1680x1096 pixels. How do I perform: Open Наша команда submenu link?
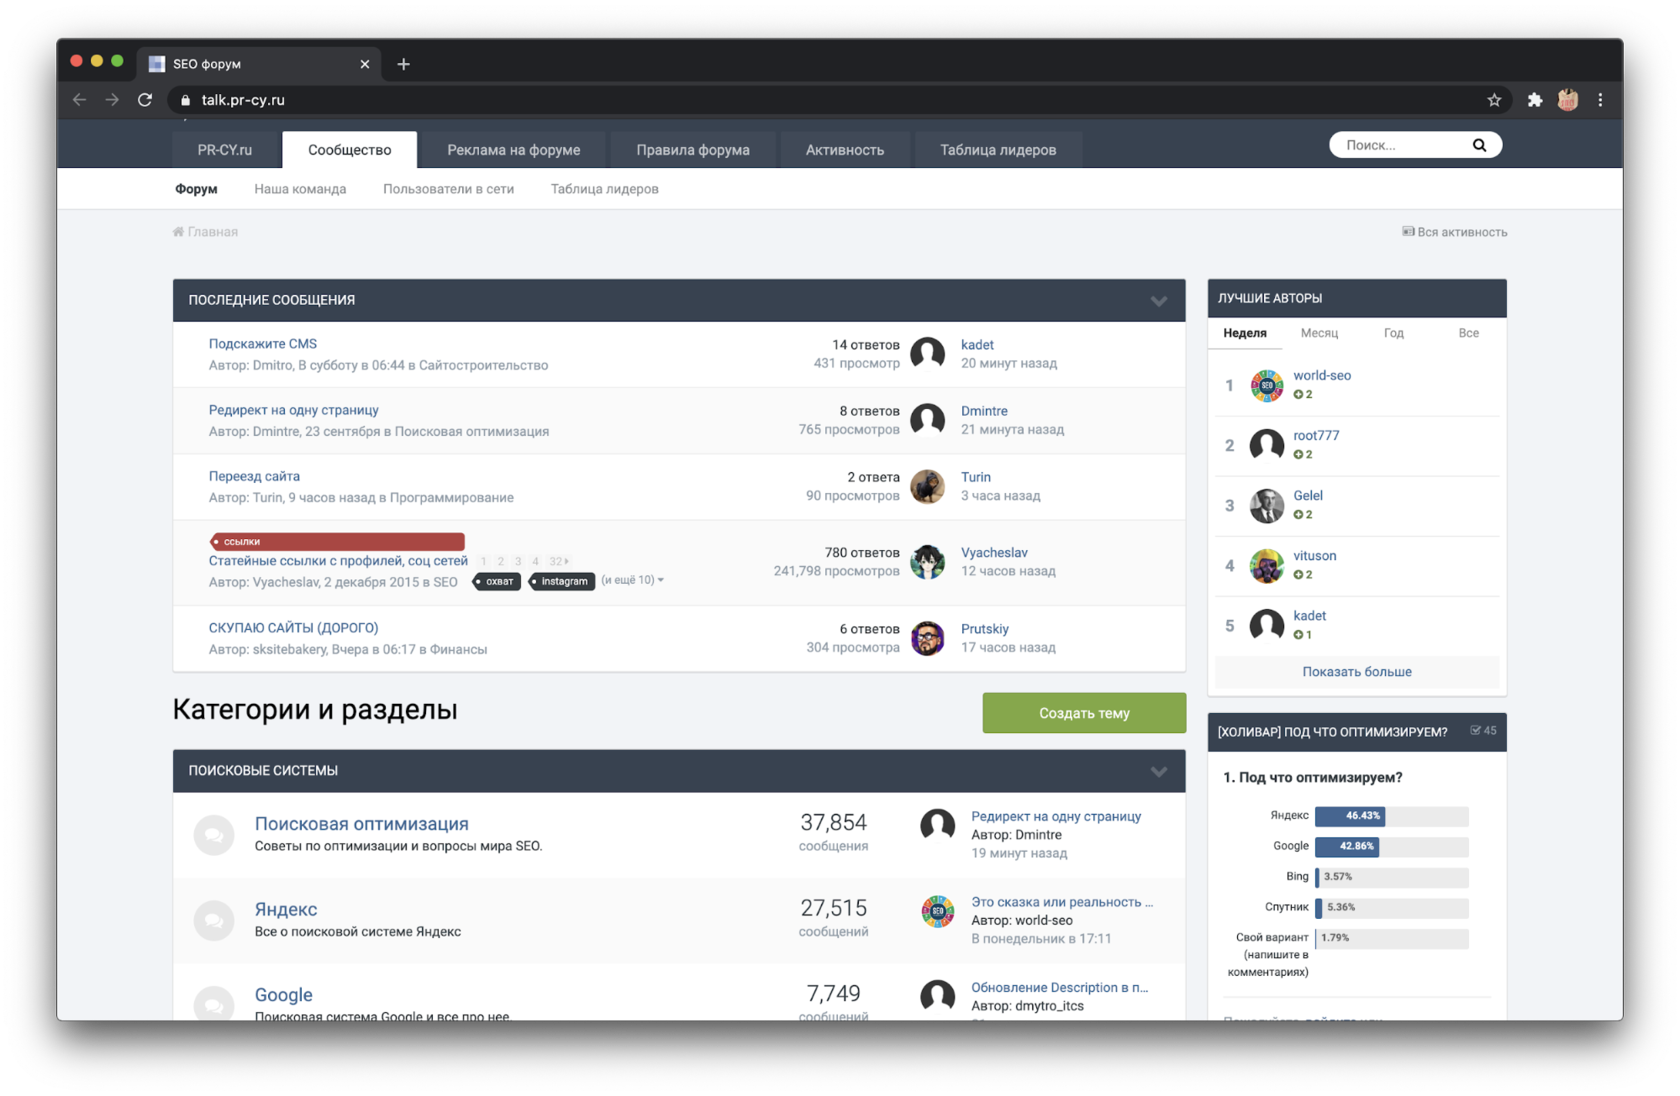[300, 189]
